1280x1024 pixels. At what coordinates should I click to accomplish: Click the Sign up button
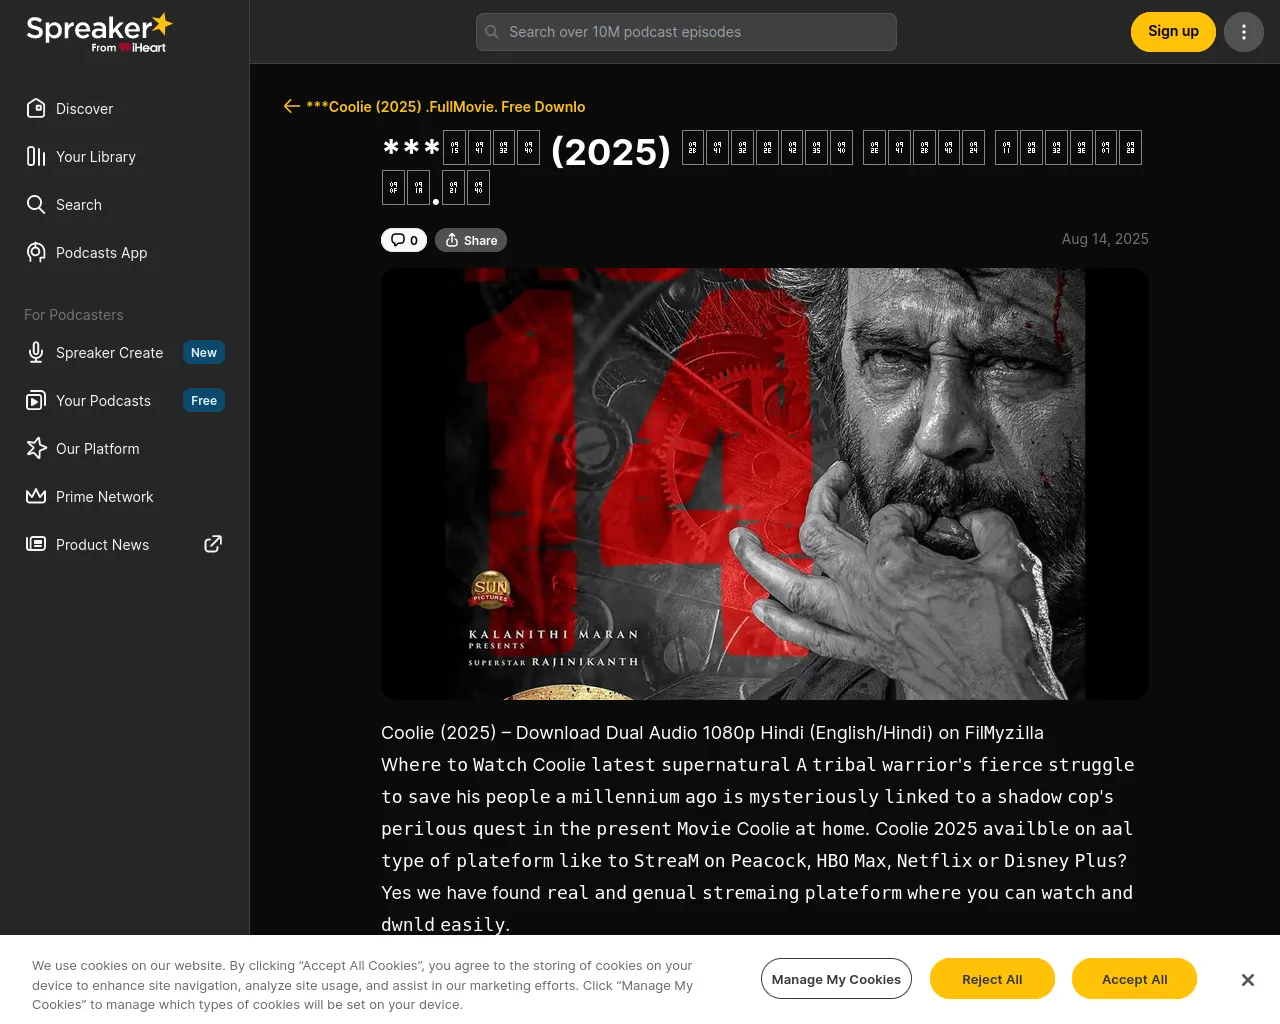[1173, 32]
